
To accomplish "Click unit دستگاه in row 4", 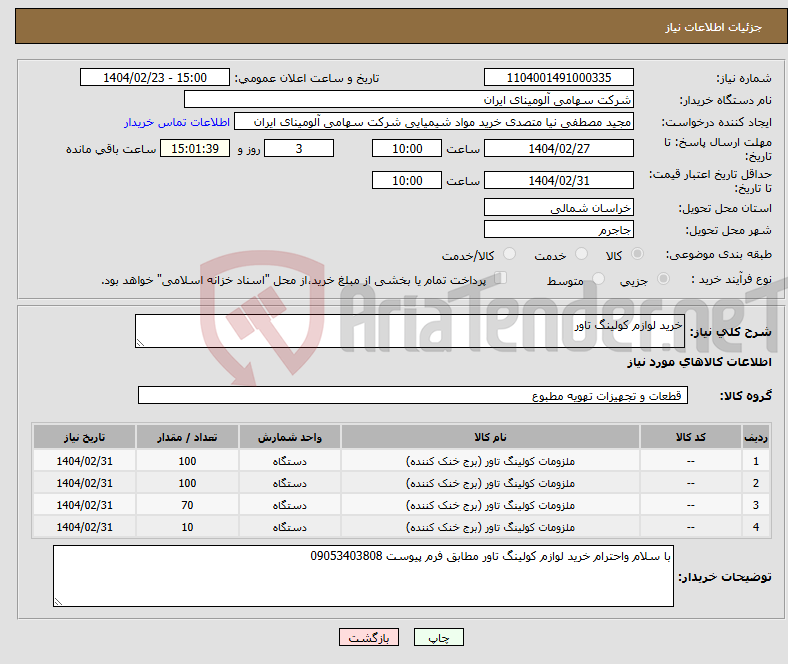I will pyautogui.click(x=290, y=527).
